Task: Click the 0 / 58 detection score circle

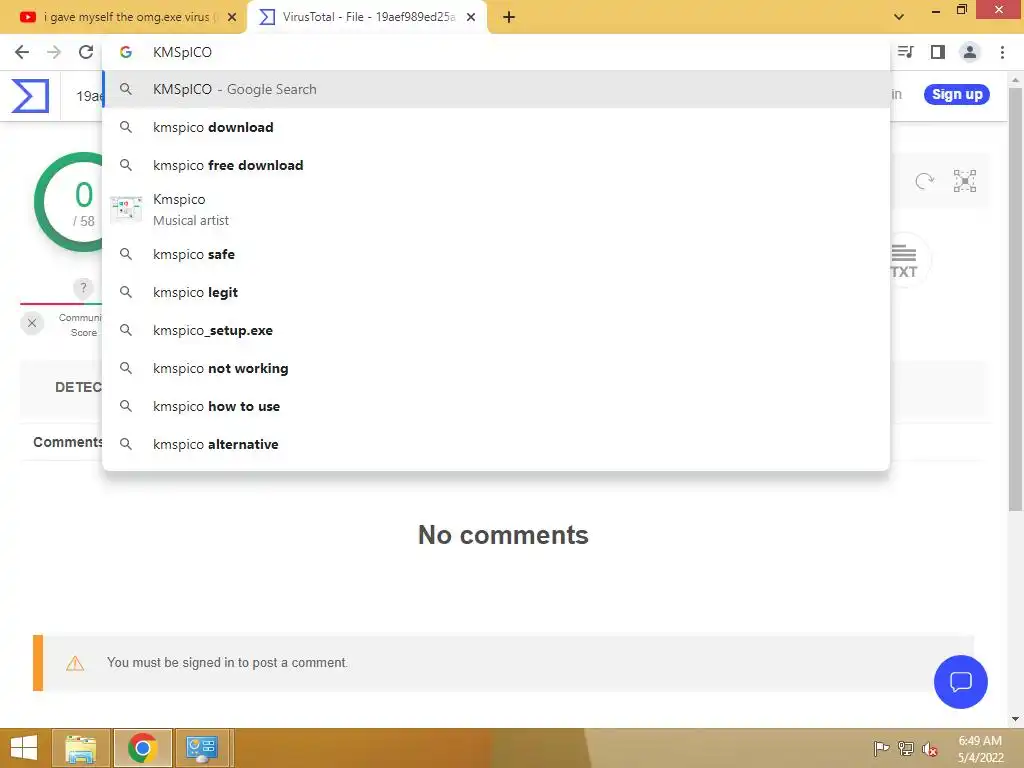Action: (x=69, y=202)
